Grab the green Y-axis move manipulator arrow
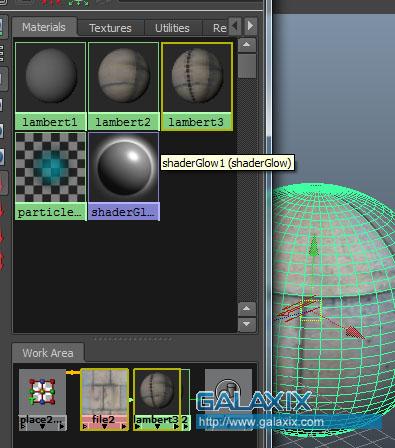The width and height of the screenshot is (395, 448). 313,247
